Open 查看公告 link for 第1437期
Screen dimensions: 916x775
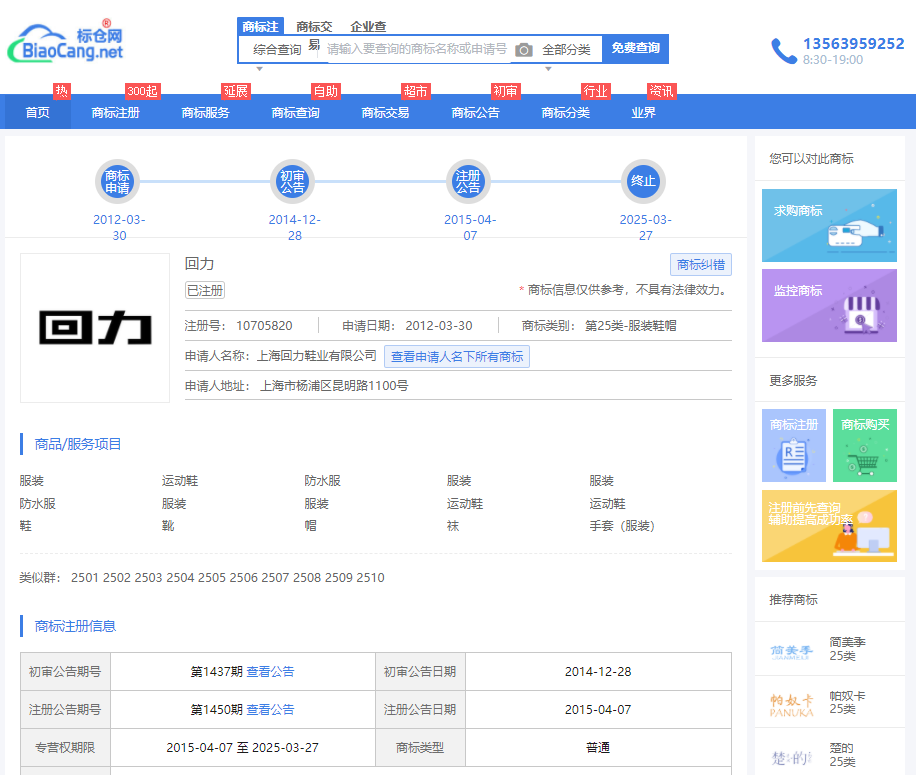tap(270, 672)
